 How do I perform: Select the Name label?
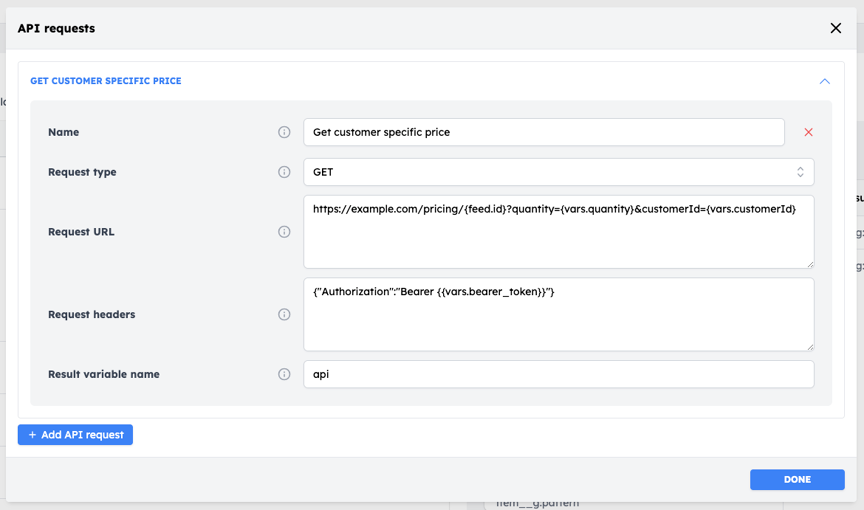63,132
